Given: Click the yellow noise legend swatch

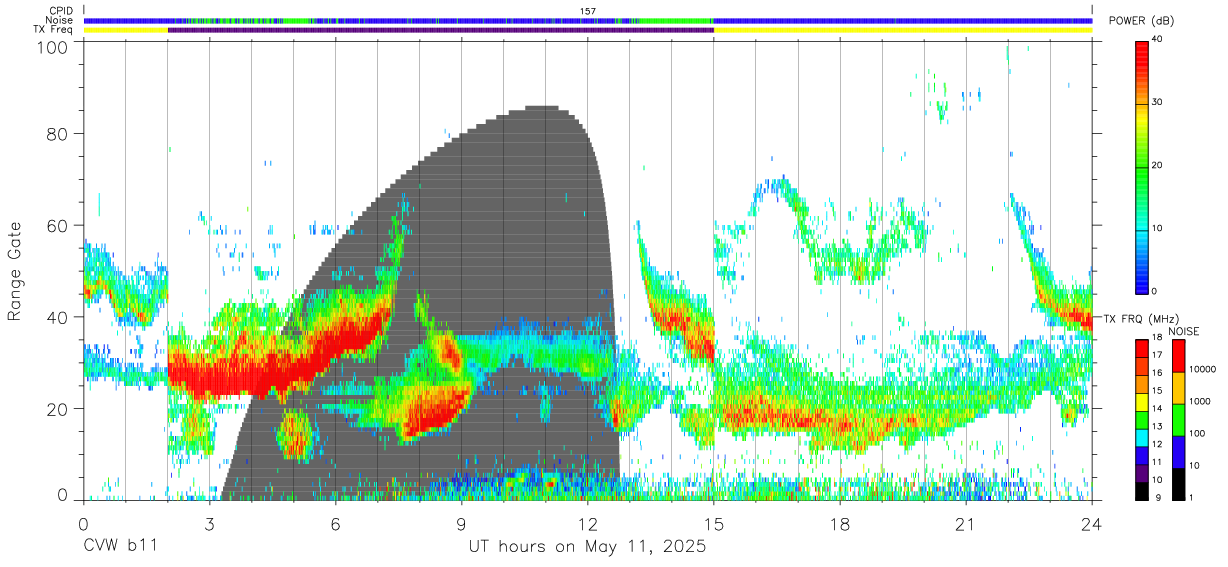Looking at the screenshot, I should 1178,388.
